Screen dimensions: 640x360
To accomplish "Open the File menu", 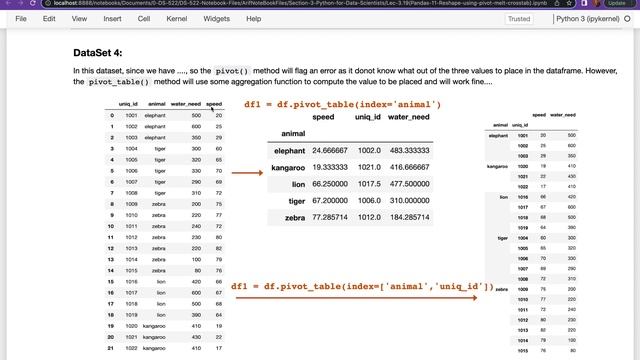I will point(21,19).
